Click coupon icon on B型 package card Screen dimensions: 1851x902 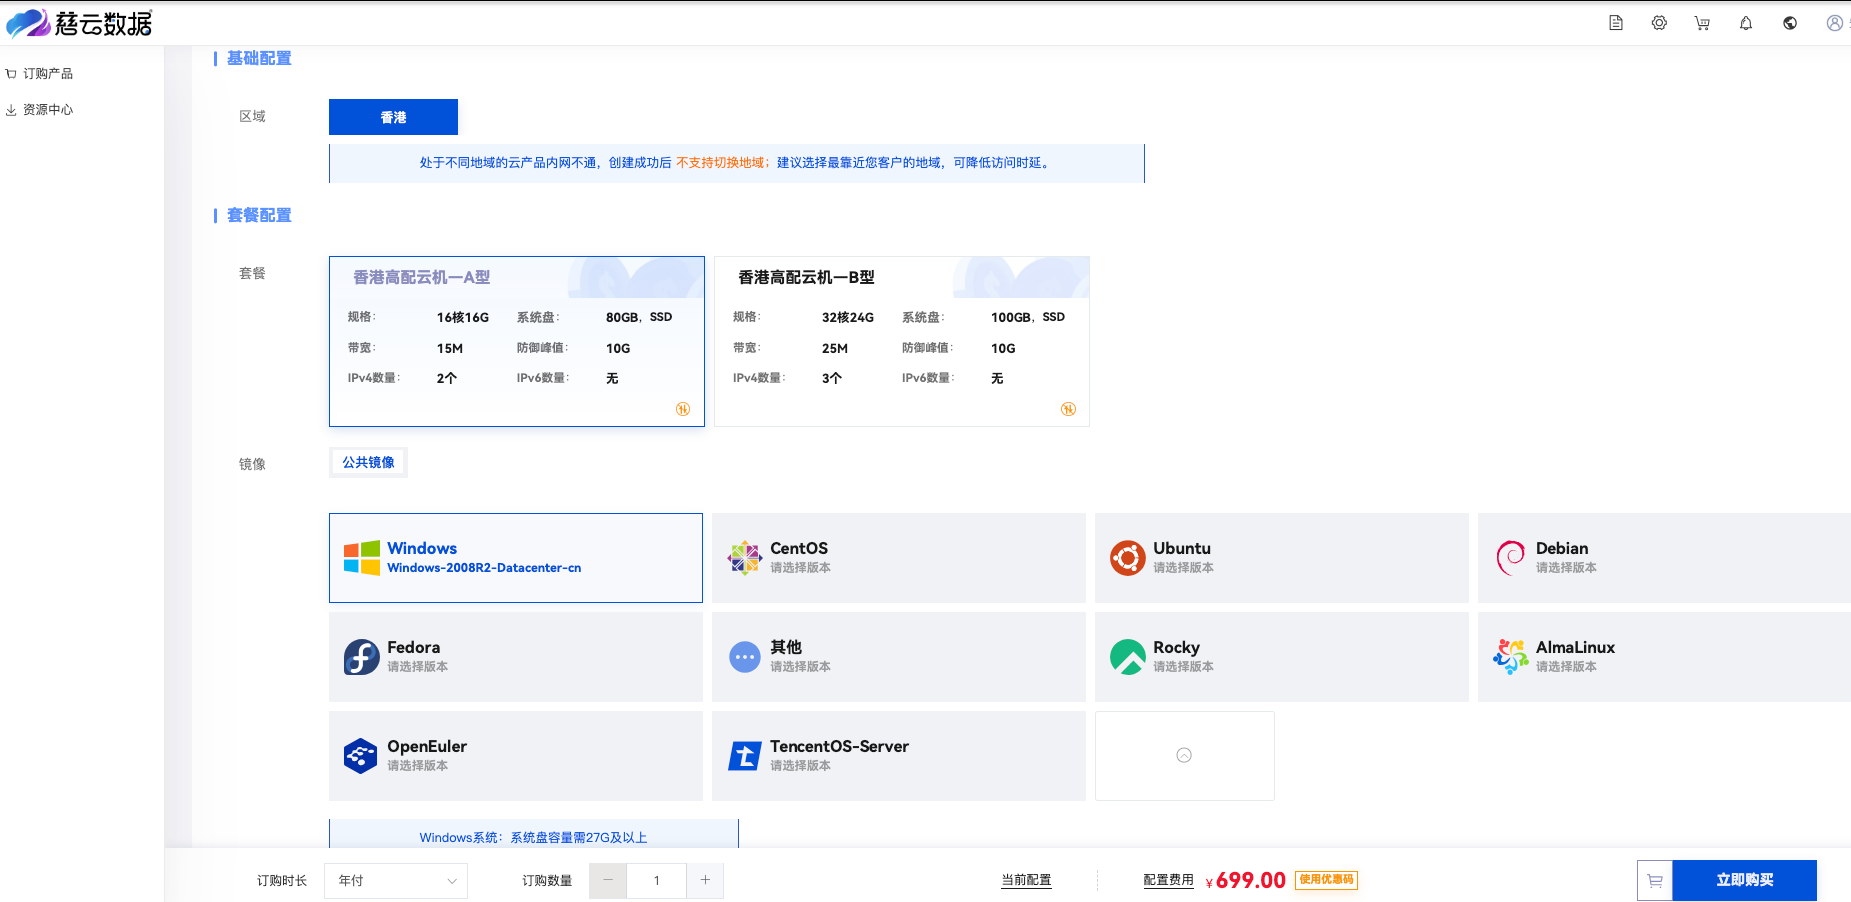pos(1068,409)
